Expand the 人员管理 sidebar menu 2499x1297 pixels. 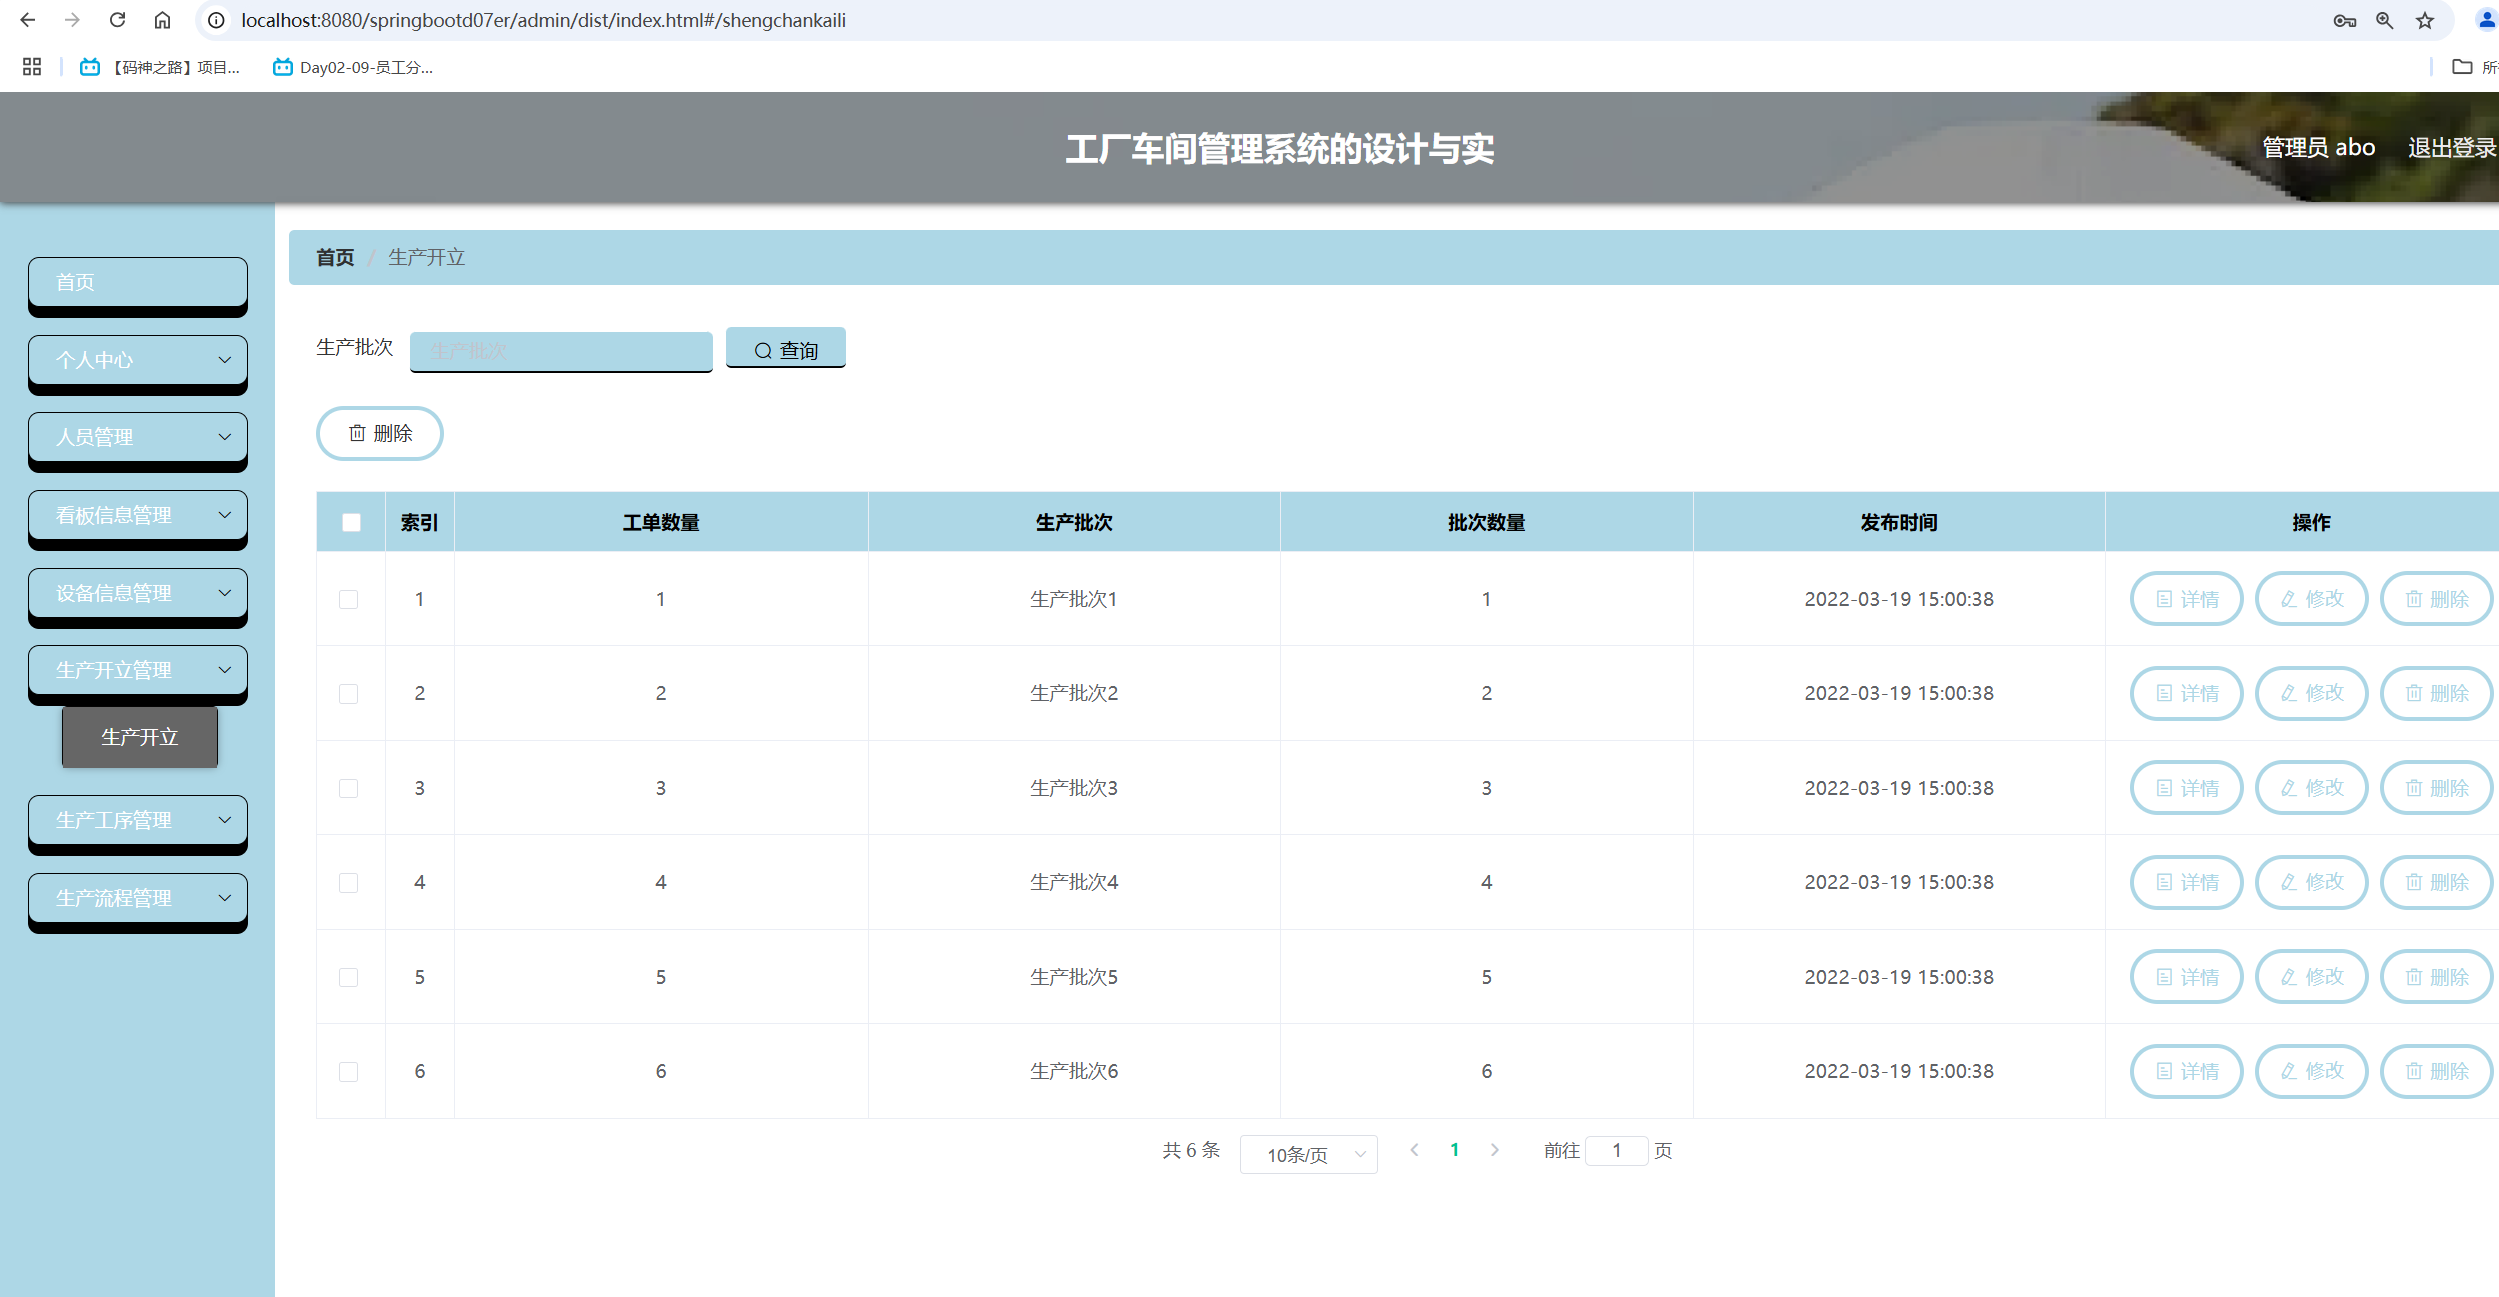[138, 437]
